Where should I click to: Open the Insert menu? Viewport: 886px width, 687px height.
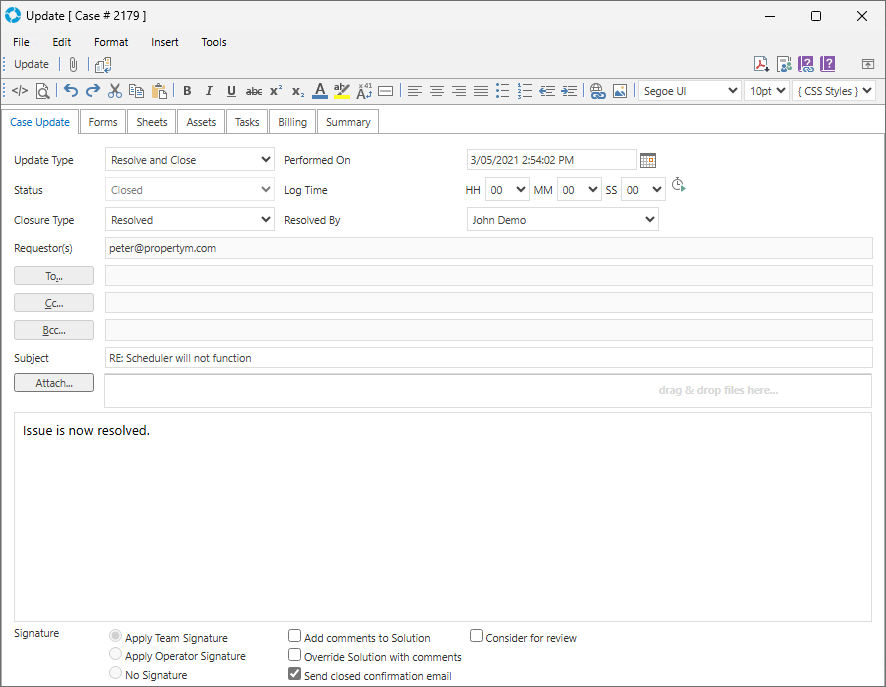tap(165, 42)
